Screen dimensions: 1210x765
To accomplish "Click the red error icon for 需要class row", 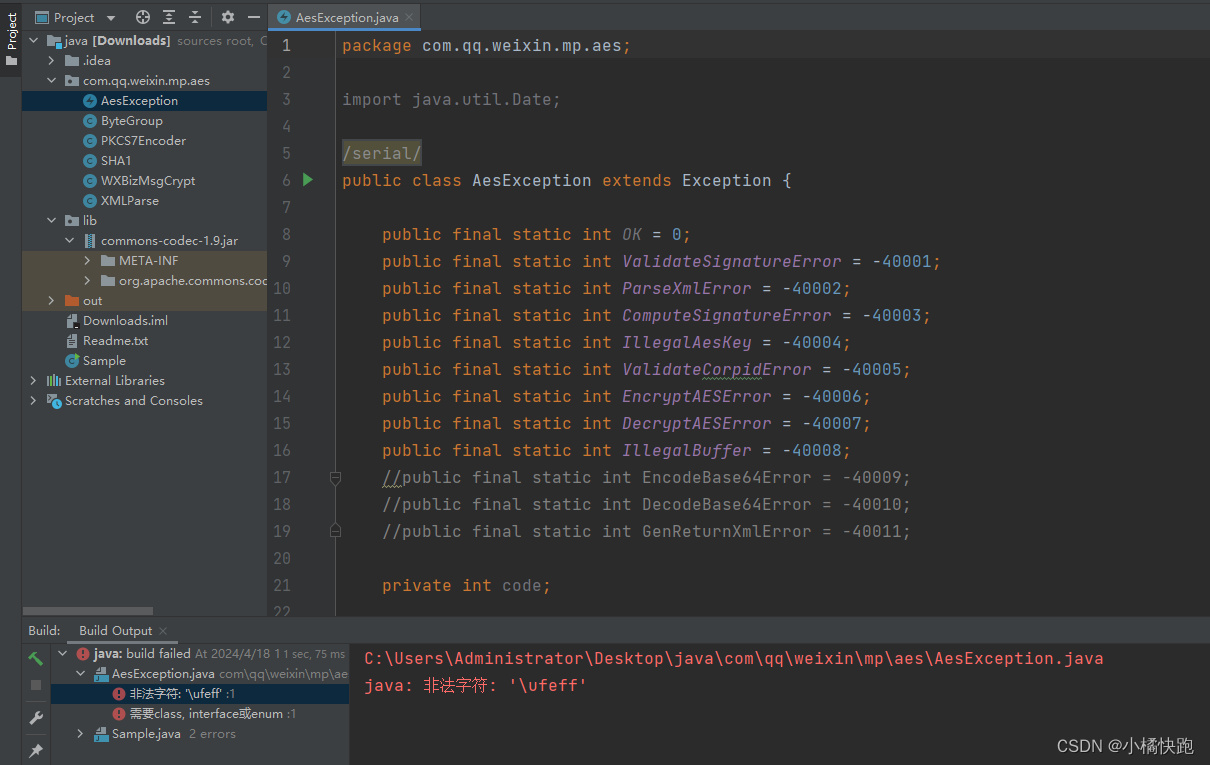I will pyautogui.click(x=119, y=714).
